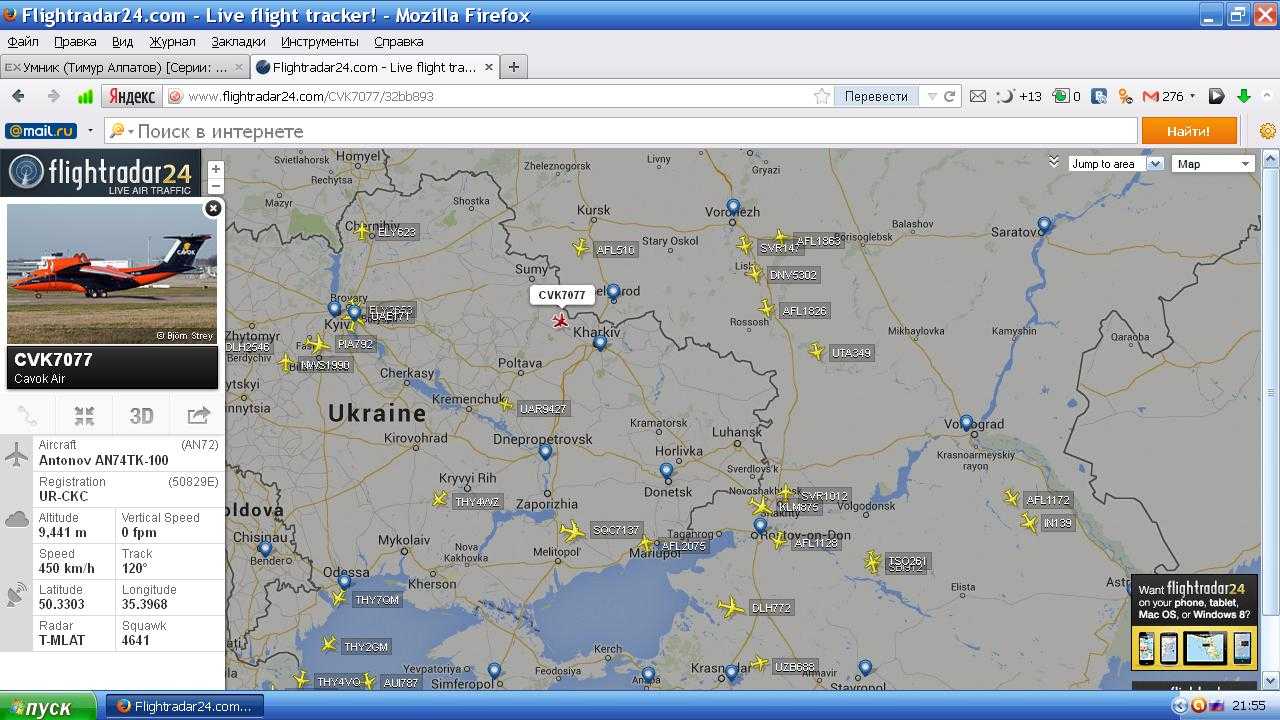Show the flight route icon in panel
This screenshot has width=1280, height=720.
coord(28,416)
